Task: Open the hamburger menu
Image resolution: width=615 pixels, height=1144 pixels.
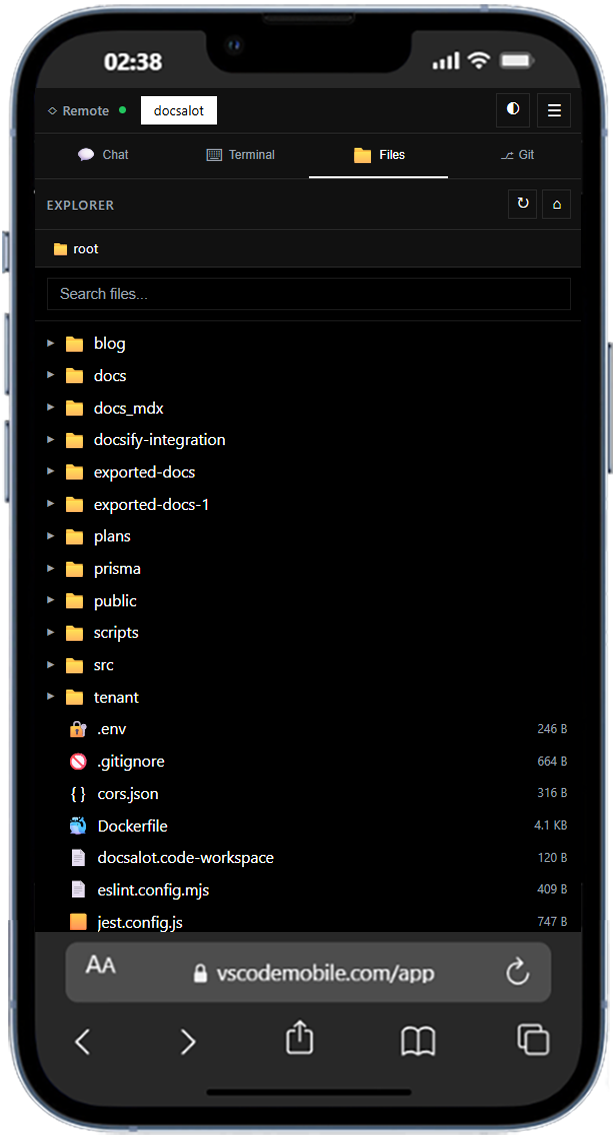Action: point(554,110)
